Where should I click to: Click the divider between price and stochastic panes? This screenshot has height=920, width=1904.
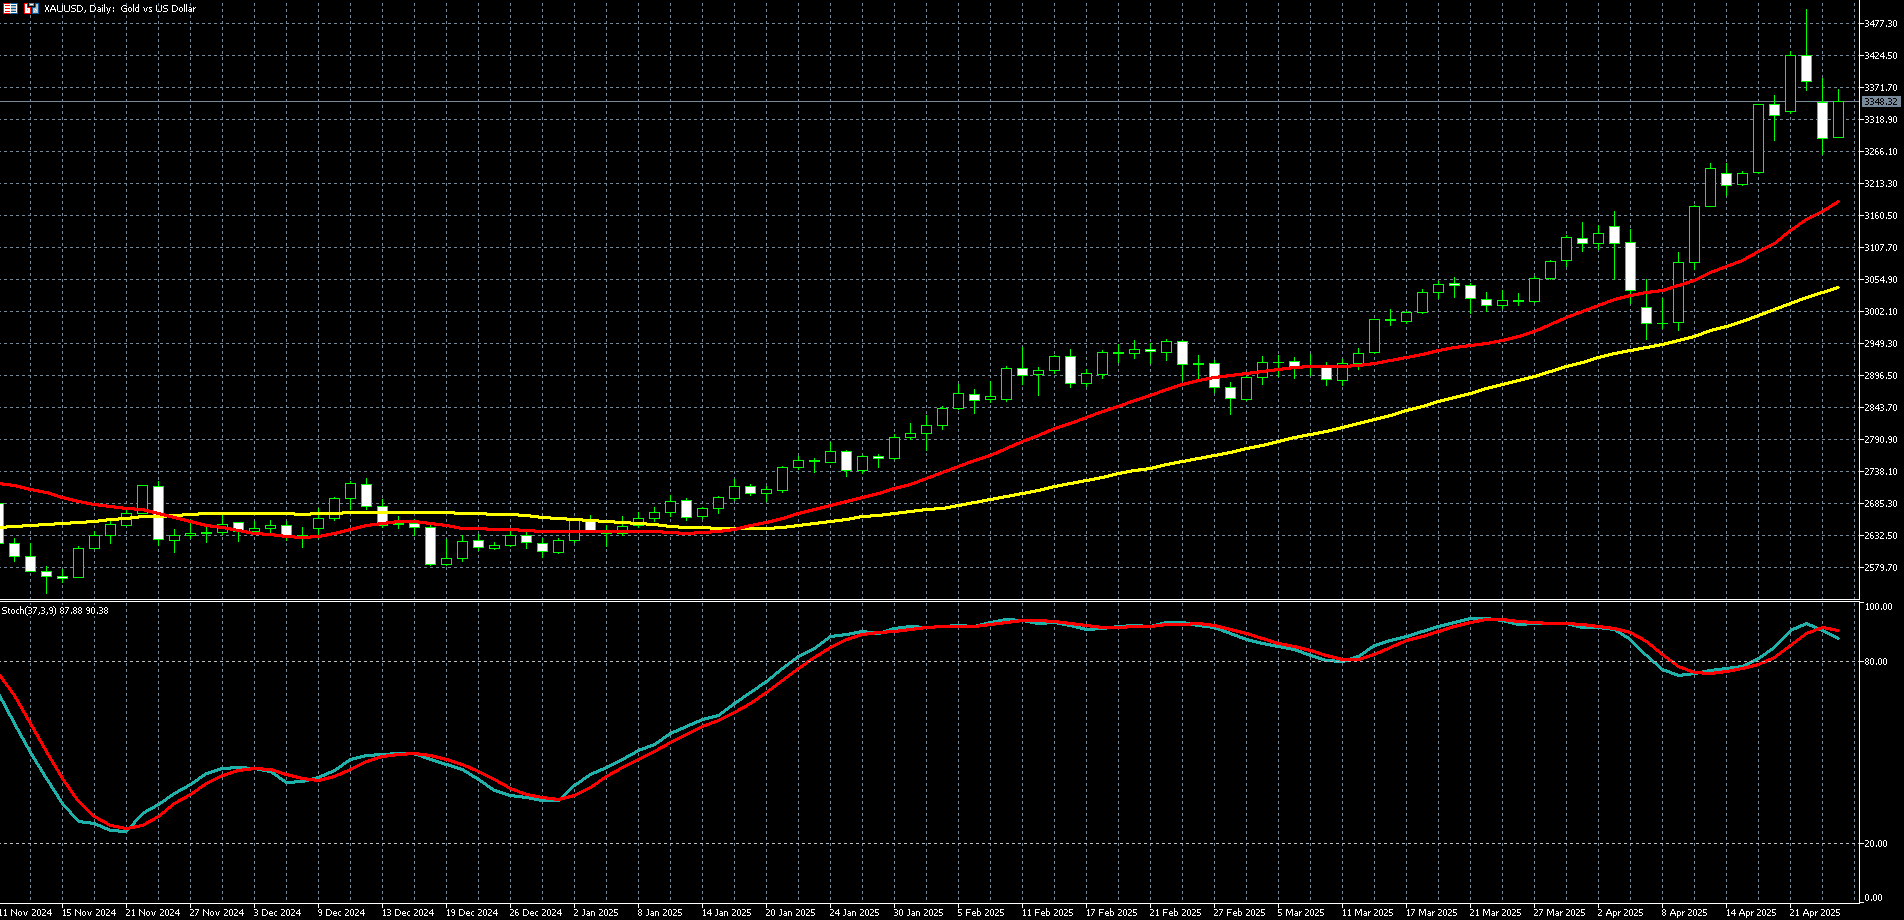[x=930, y=600]
